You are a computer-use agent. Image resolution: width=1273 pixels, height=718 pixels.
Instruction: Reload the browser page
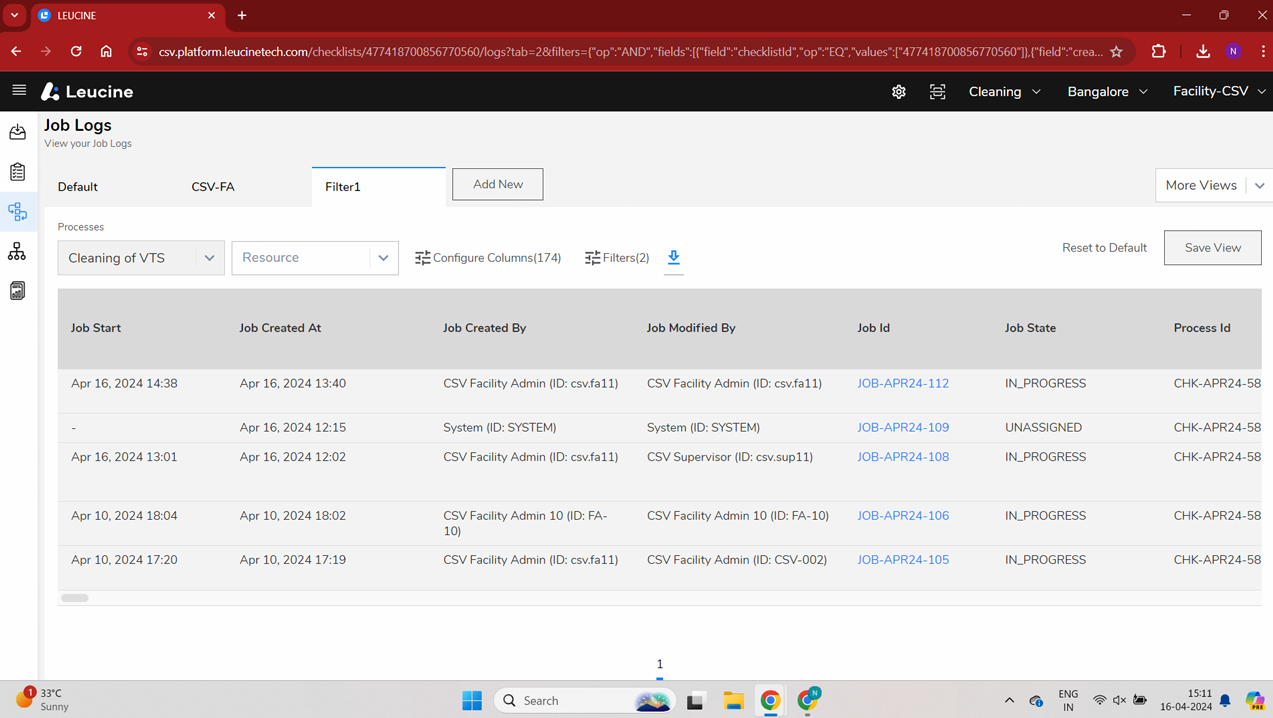76,51
